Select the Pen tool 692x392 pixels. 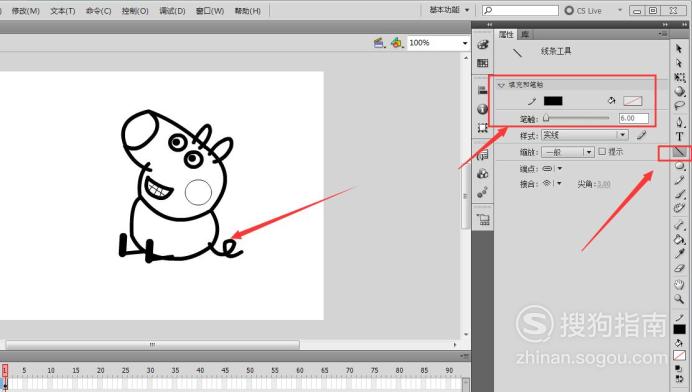point(679,122)
